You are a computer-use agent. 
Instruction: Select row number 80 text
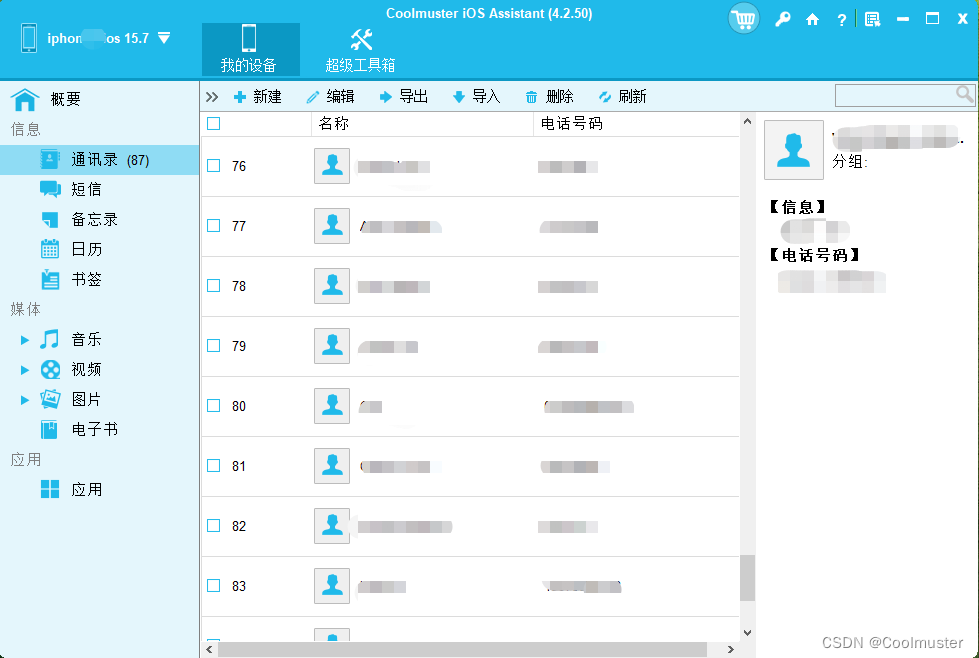239,406
